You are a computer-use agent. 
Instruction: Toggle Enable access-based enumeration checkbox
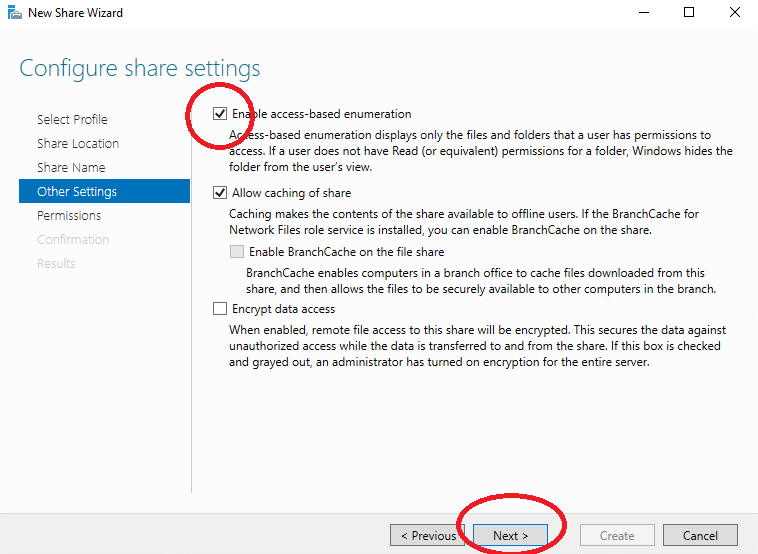tap(220, 114)
